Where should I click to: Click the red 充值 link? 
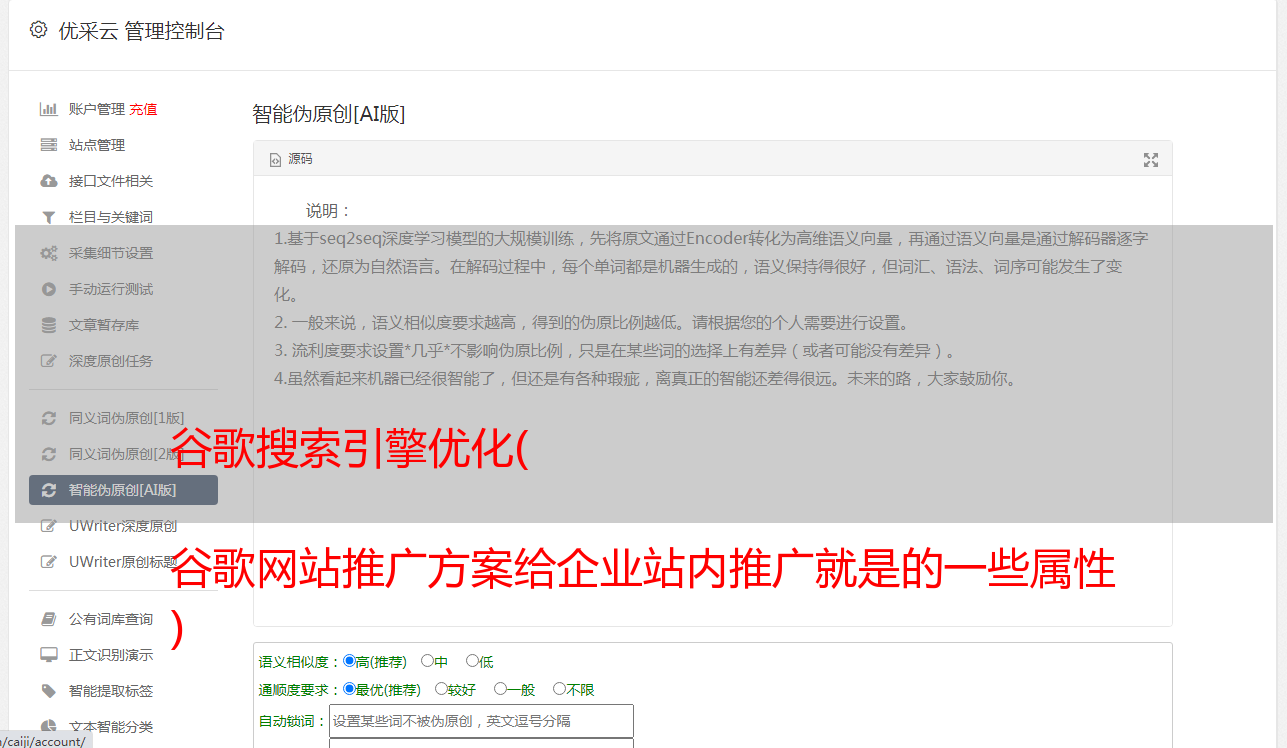click(143, 109)
